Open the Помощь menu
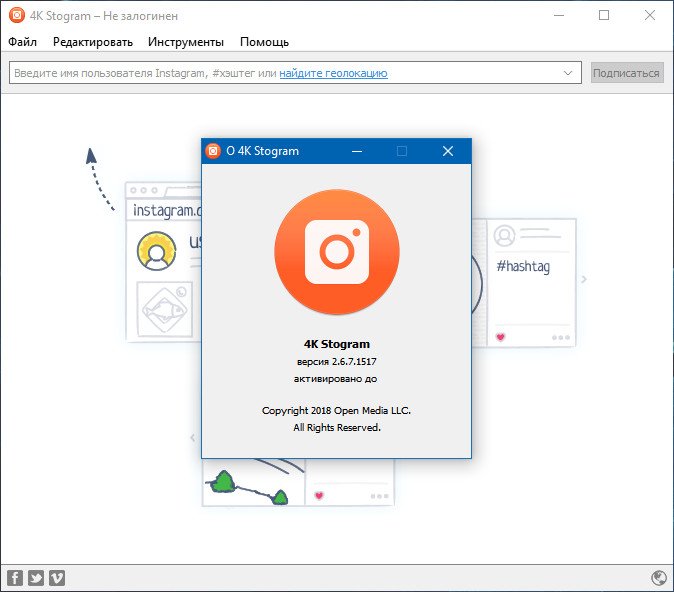 coord(264,42)
